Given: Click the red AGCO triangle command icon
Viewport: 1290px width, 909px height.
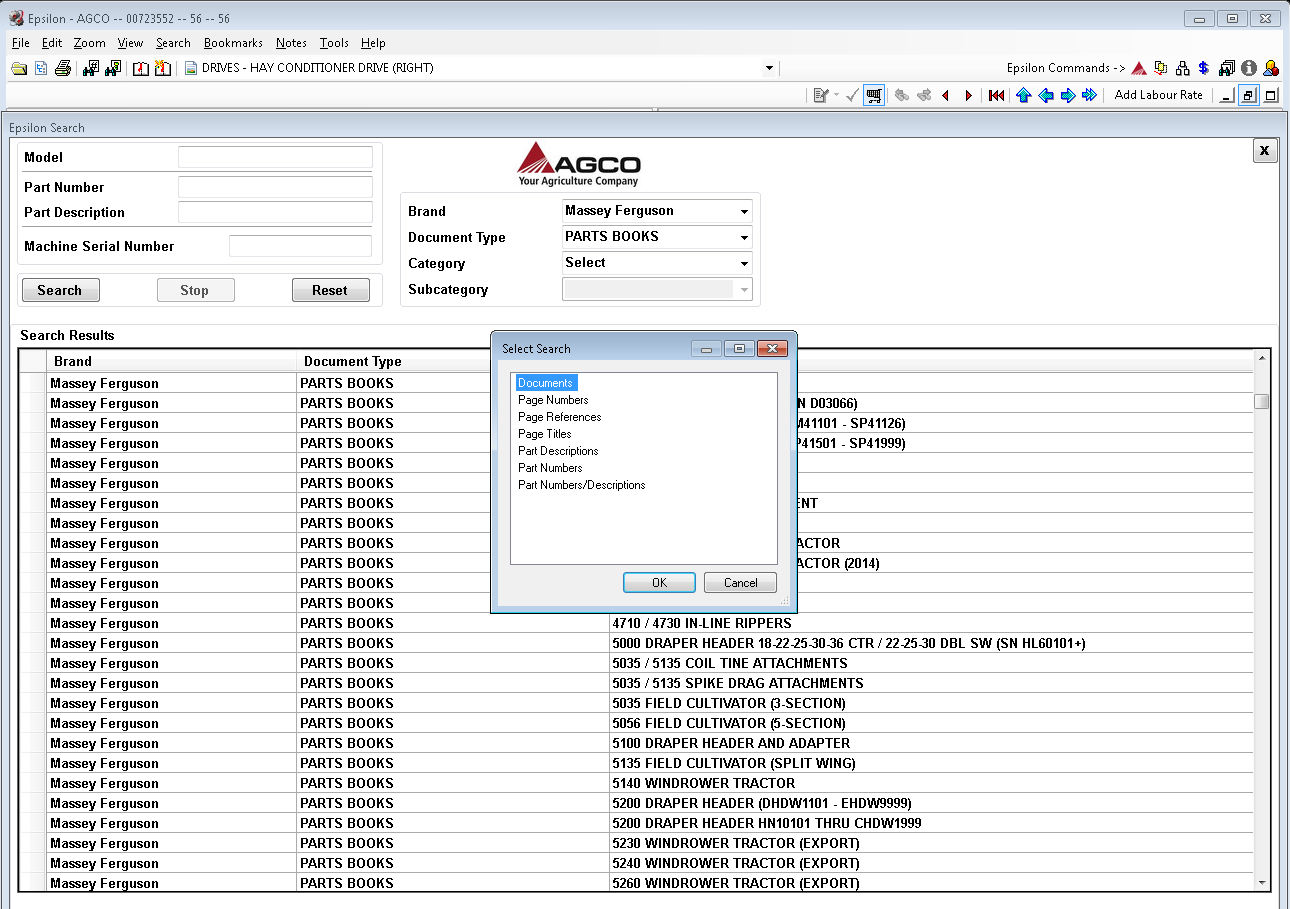Looking at the screenshot, I should click(1138, 68).
